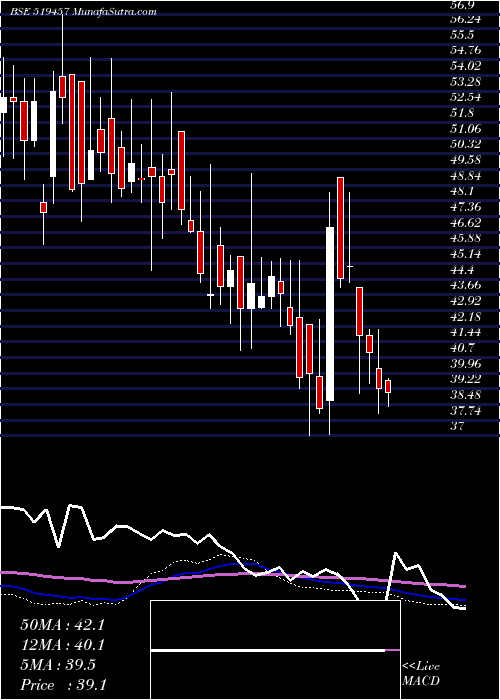Select the 43.66 price axis label
Screen dimensions: 500x700
click(467, 286)
